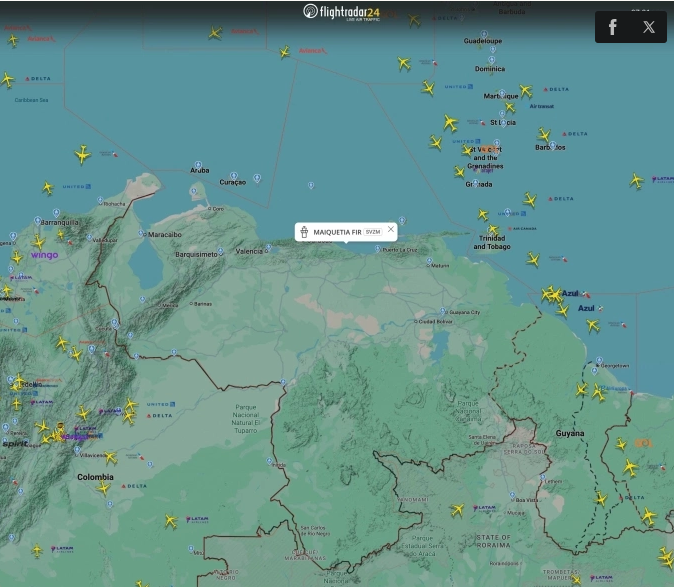Click the control tower icon in FIR popup
Image resolution: width=674 pixels, height=587 pixels.
pyautogui.click(x=305, y=232)
